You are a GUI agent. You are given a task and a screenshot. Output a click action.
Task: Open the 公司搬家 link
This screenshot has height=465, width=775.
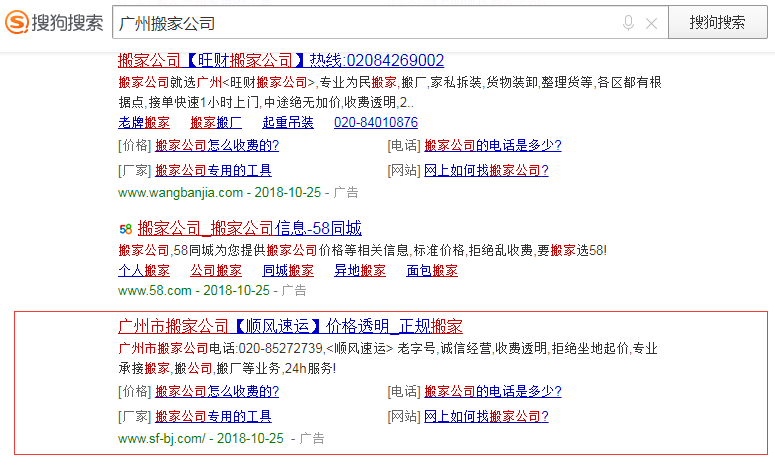click(x=216, y=270)
